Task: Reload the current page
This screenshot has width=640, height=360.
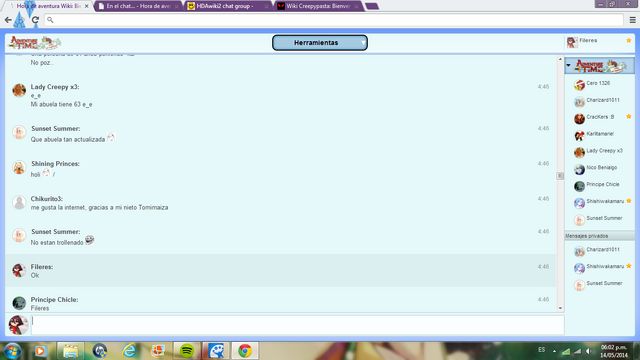Action: click(36, 20)
